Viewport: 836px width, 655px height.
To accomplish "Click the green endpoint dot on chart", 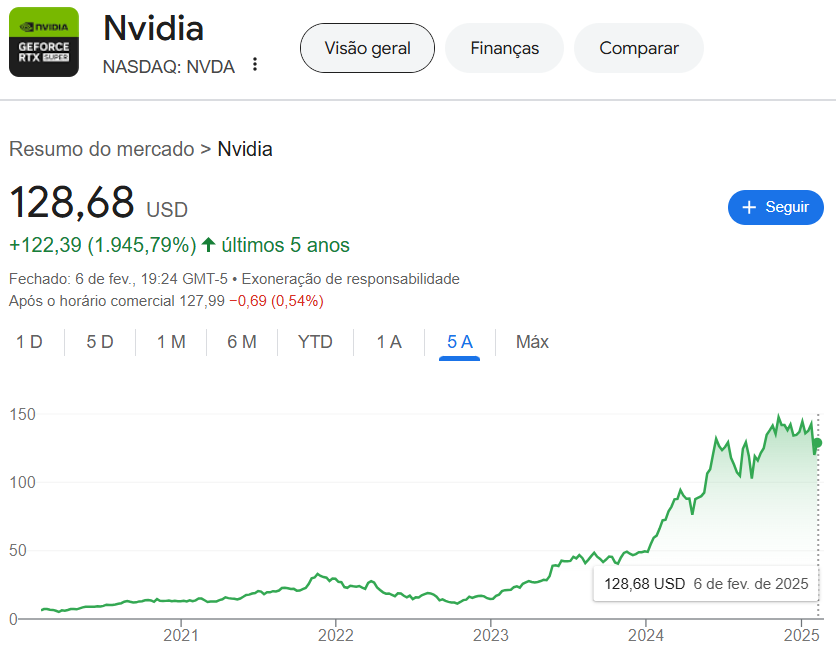I will (817, 443).
